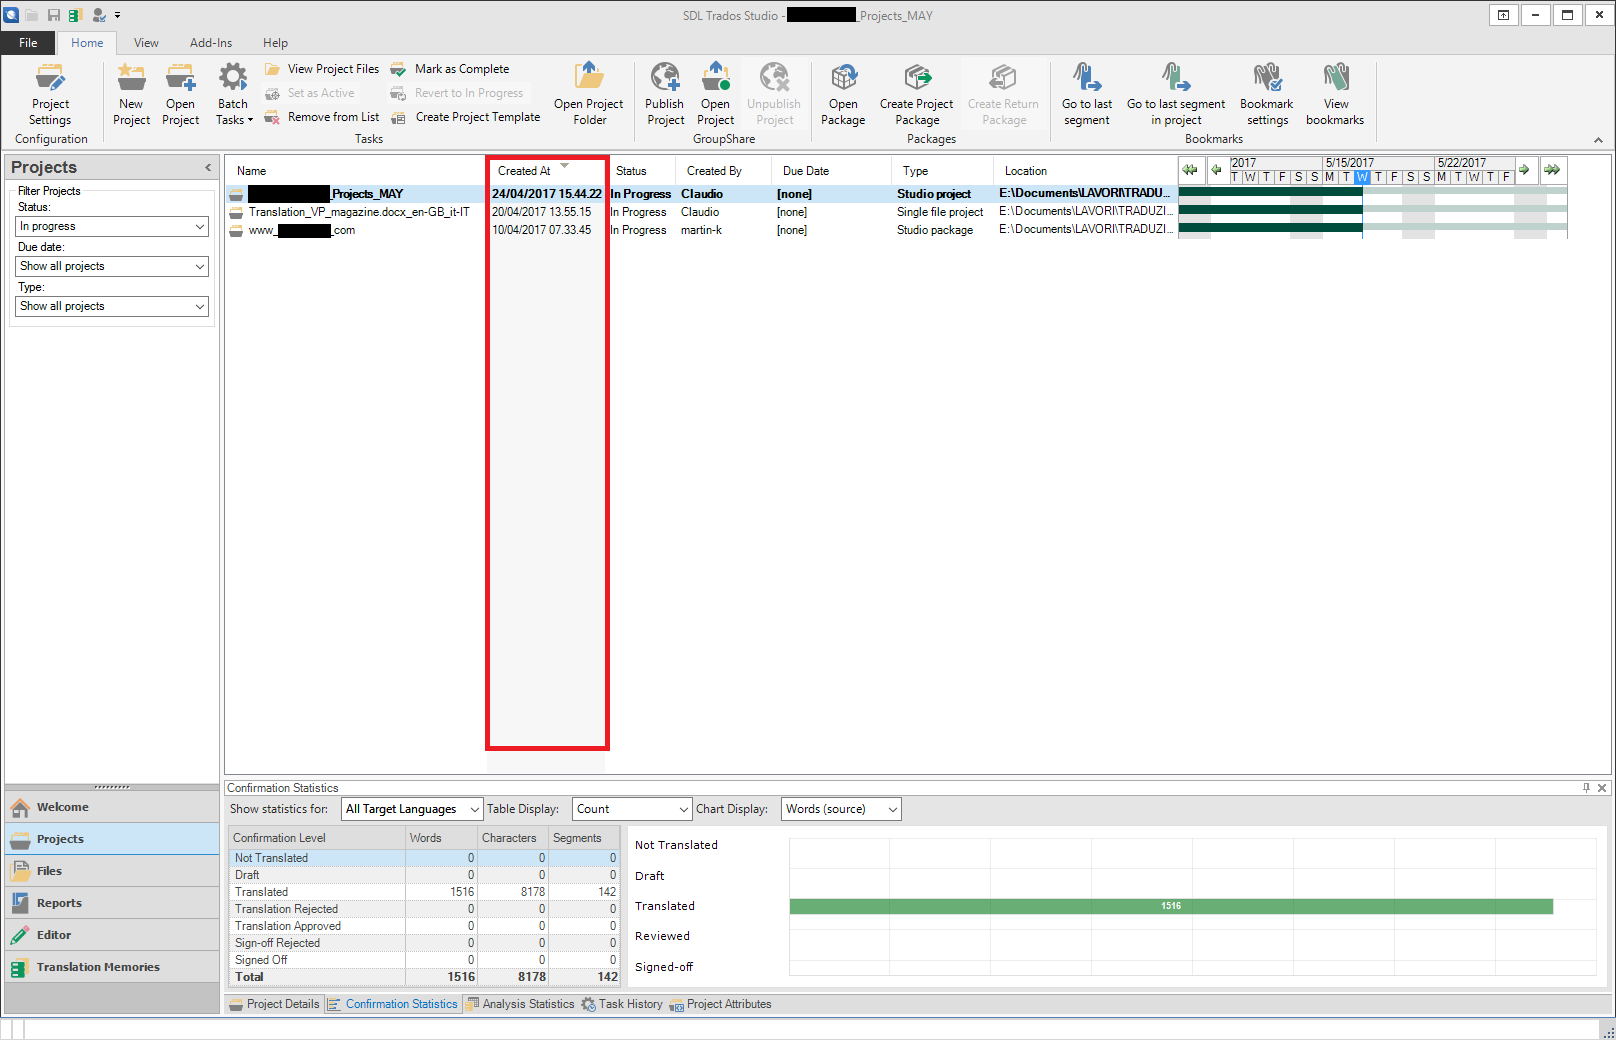The image size is (1616, 1040).
Task: Click the Save icon in title bar
Action: tap(54, 15)
